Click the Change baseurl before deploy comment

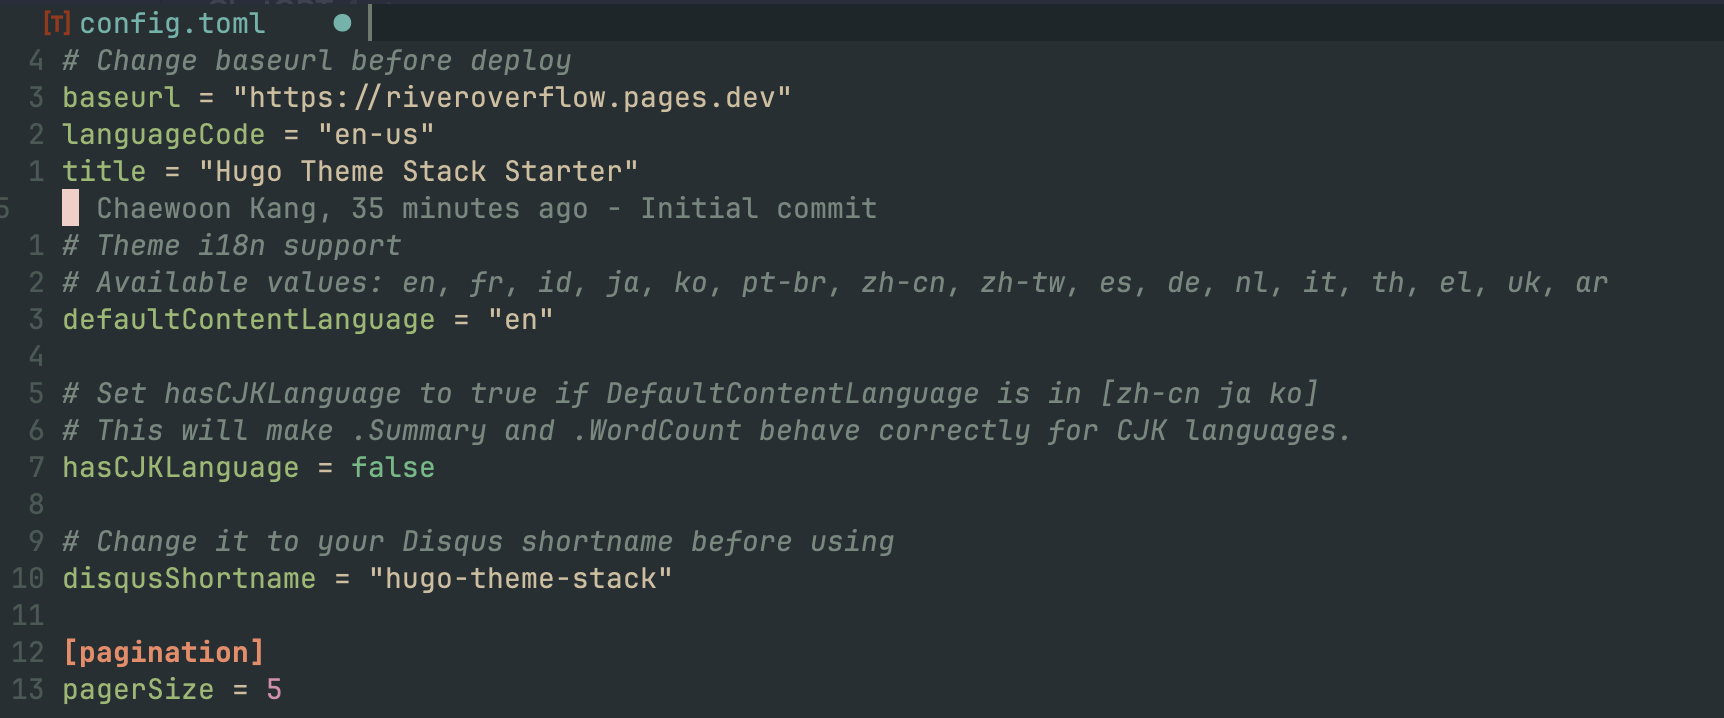[x=315, y=60]
